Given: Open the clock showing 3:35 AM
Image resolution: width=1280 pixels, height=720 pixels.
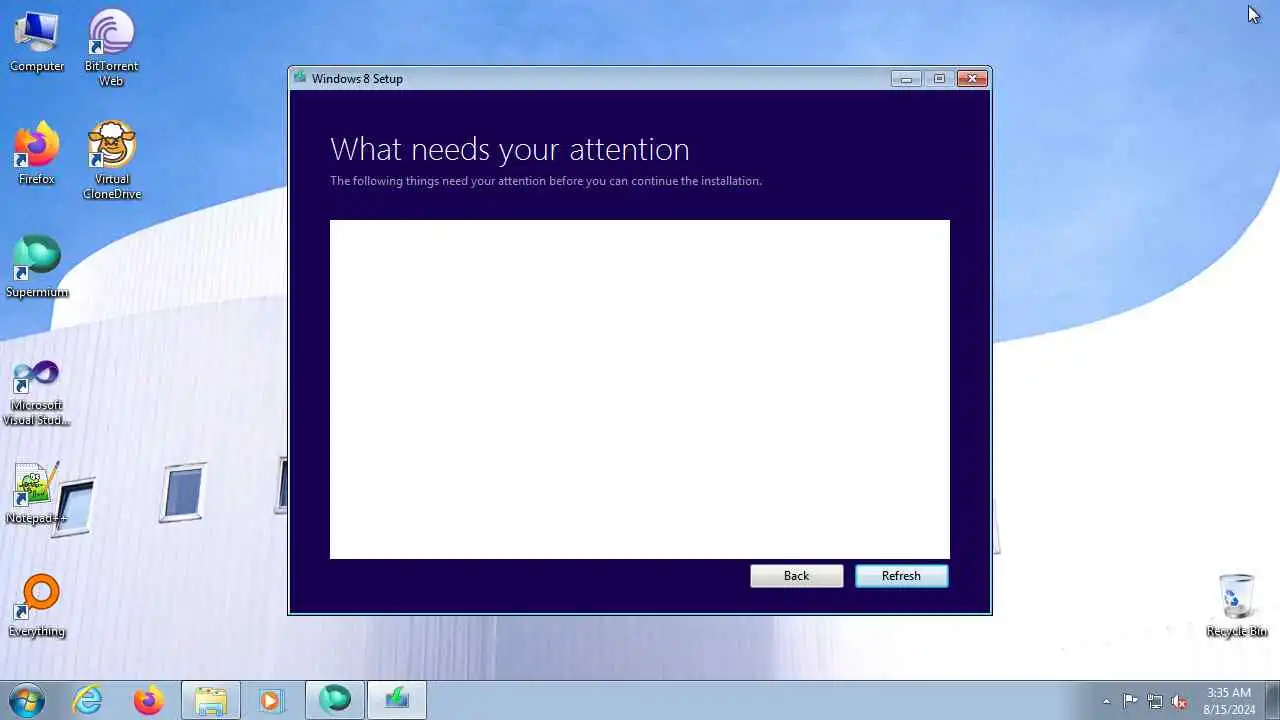Looking at the screenshot, I should tap(1229, 700).
